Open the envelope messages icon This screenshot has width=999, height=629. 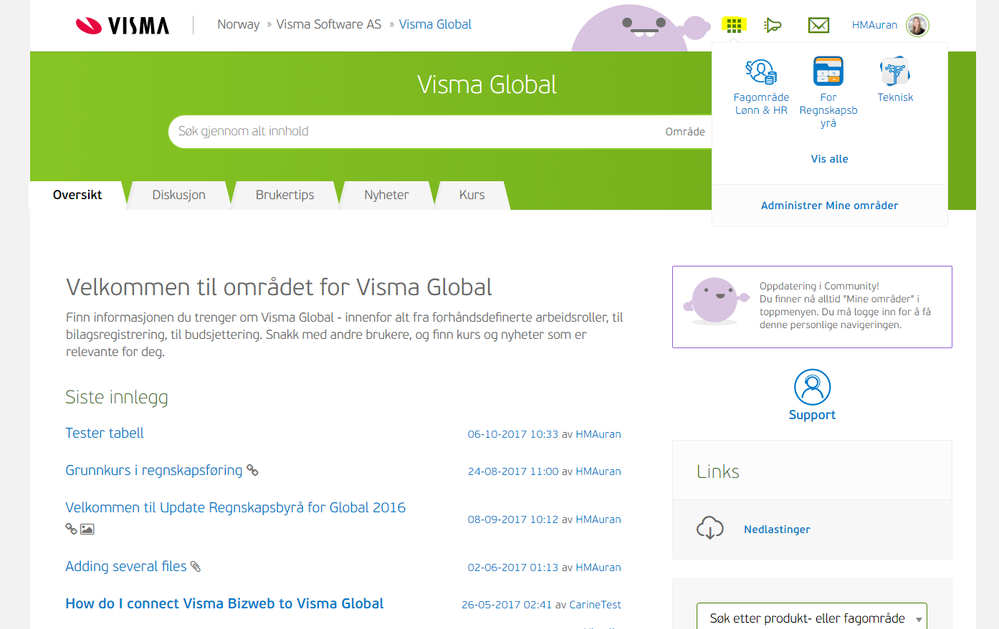coord(818,25)
